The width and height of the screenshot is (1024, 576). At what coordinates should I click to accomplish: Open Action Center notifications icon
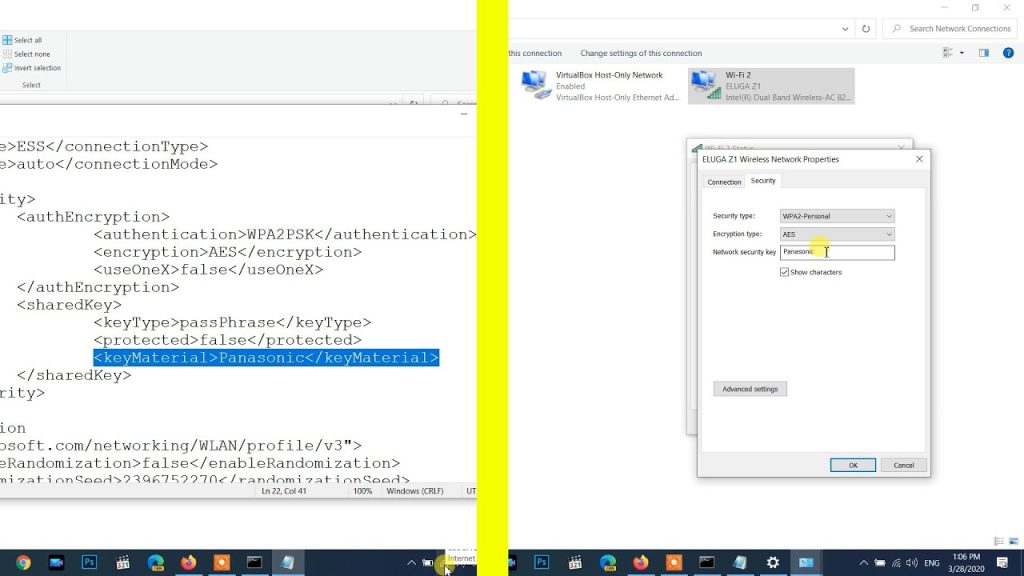coord(1002,563)
